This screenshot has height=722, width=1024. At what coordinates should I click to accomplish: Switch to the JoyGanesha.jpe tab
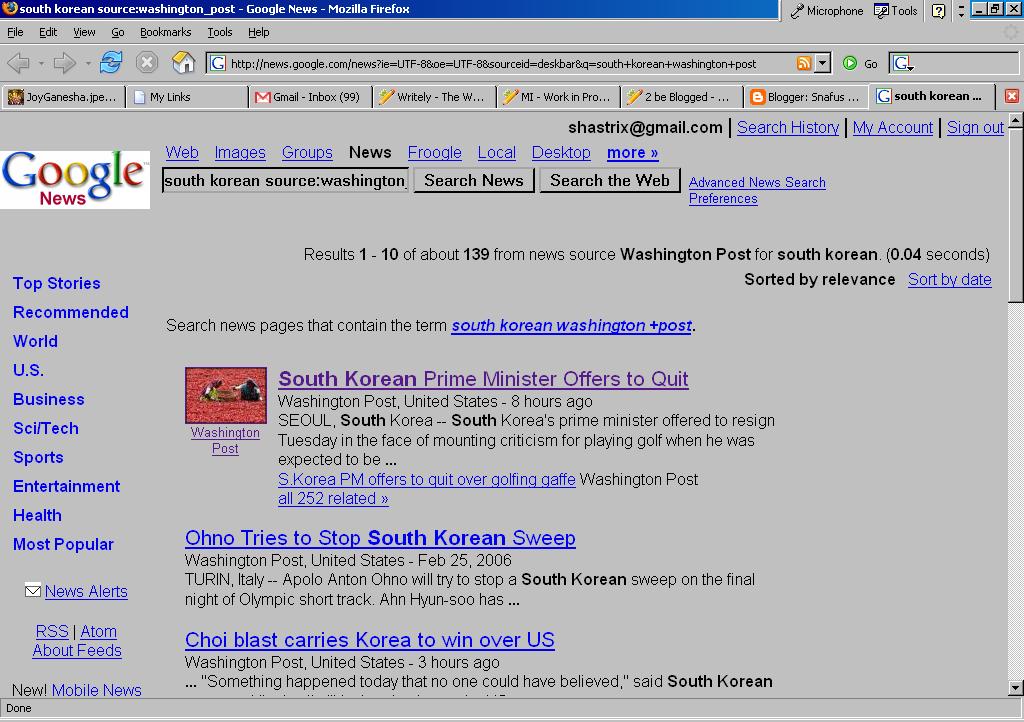(63, 97)
